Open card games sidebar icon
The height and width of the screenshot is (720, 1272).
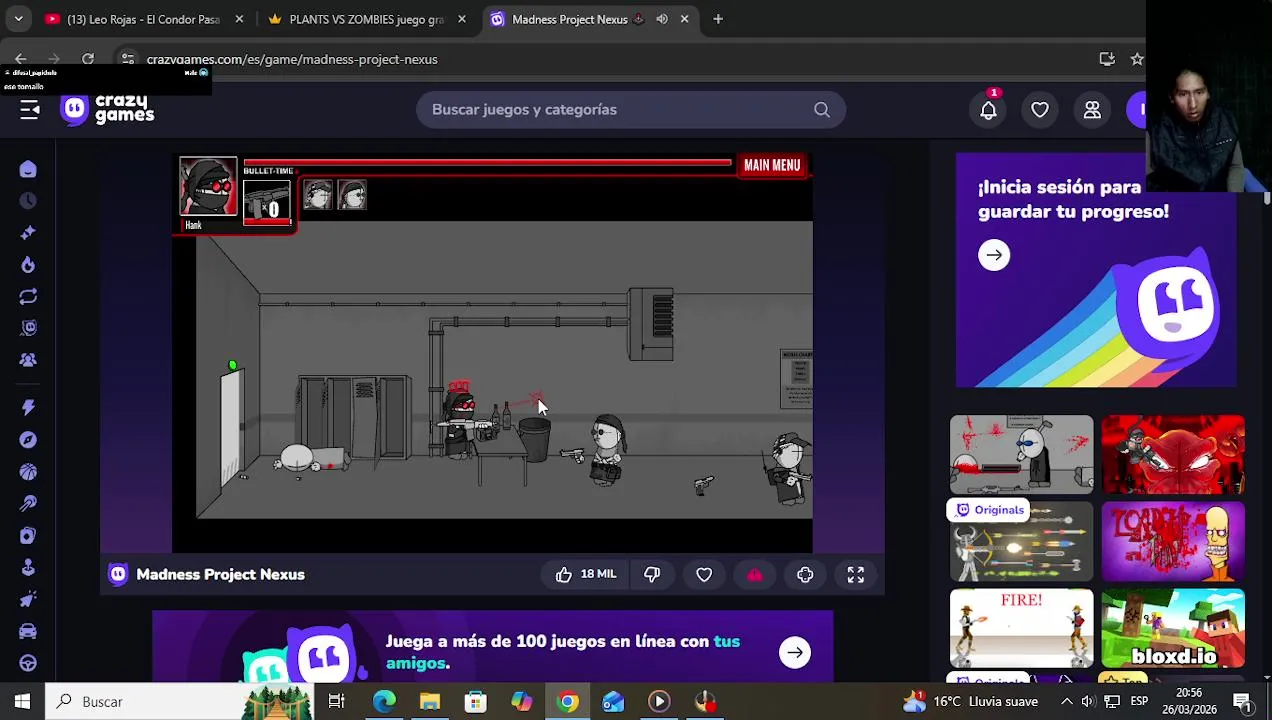pyautogui.click(x=28, y=535)
